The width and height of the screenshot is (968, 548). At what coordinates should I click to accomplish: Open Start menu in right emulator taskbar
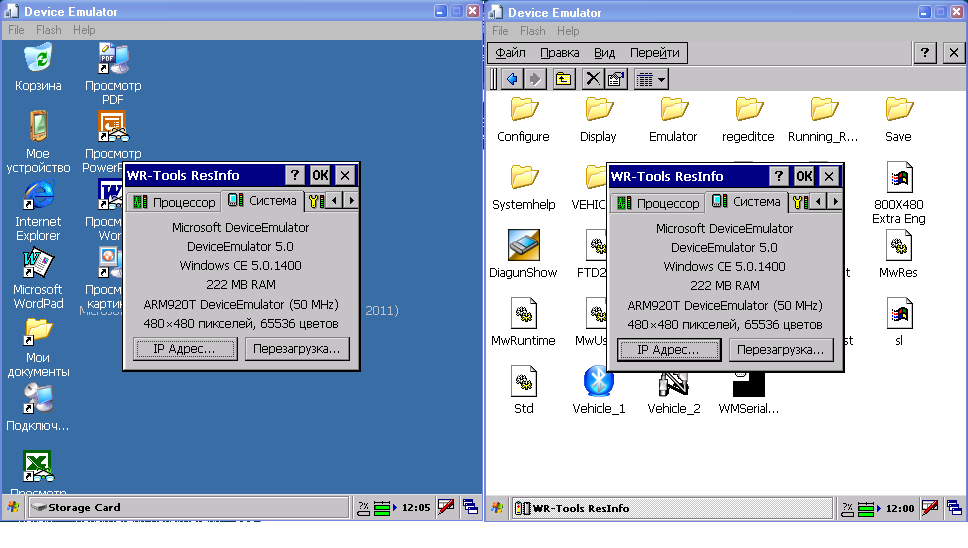[x=497, y=509]
